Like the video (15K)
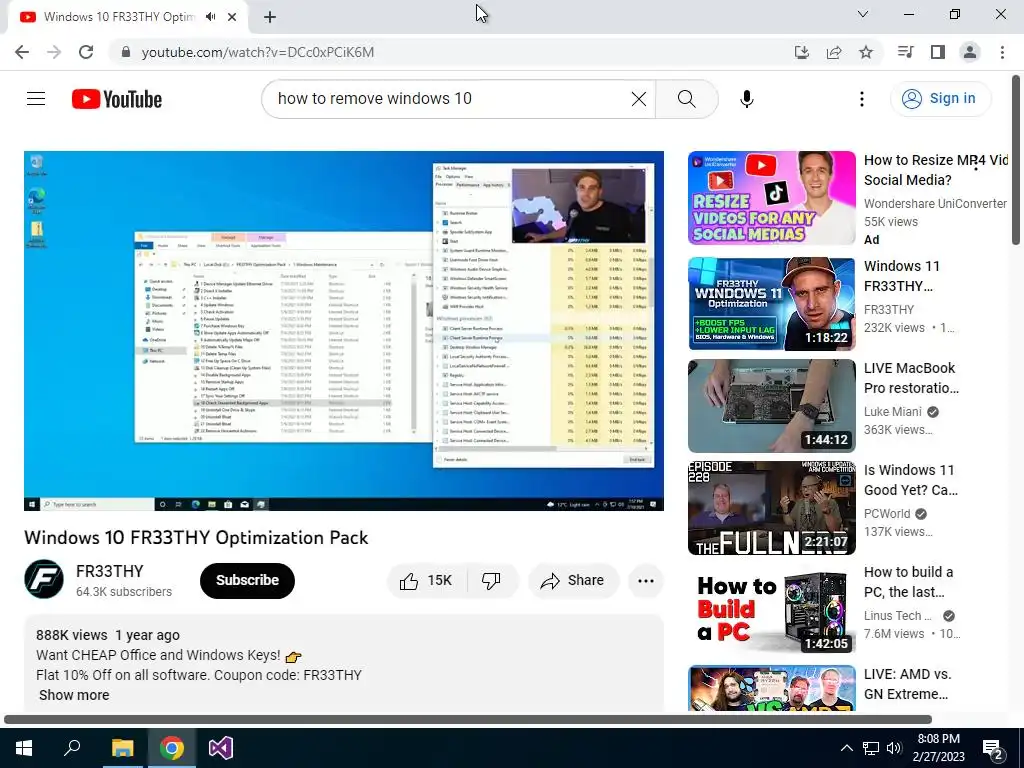1024x768 pixels. click(x=428, y=581)
